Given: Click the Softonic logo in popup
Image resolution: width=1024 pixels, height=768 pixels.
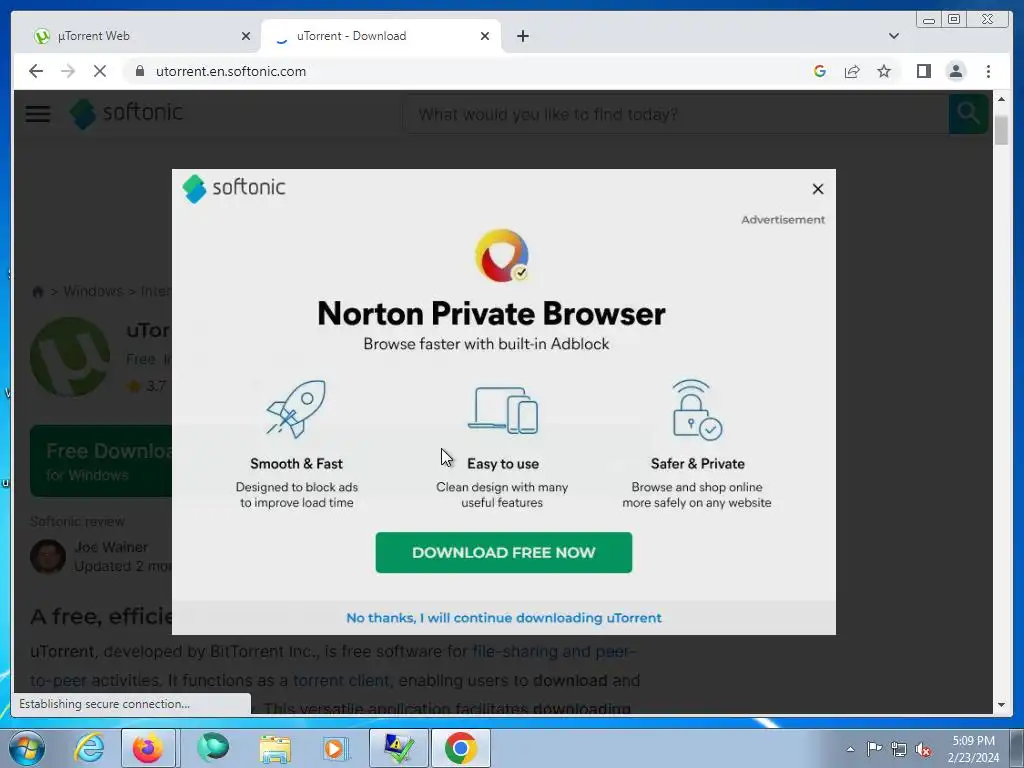Looking at the screenshot, I should point(234,188).
